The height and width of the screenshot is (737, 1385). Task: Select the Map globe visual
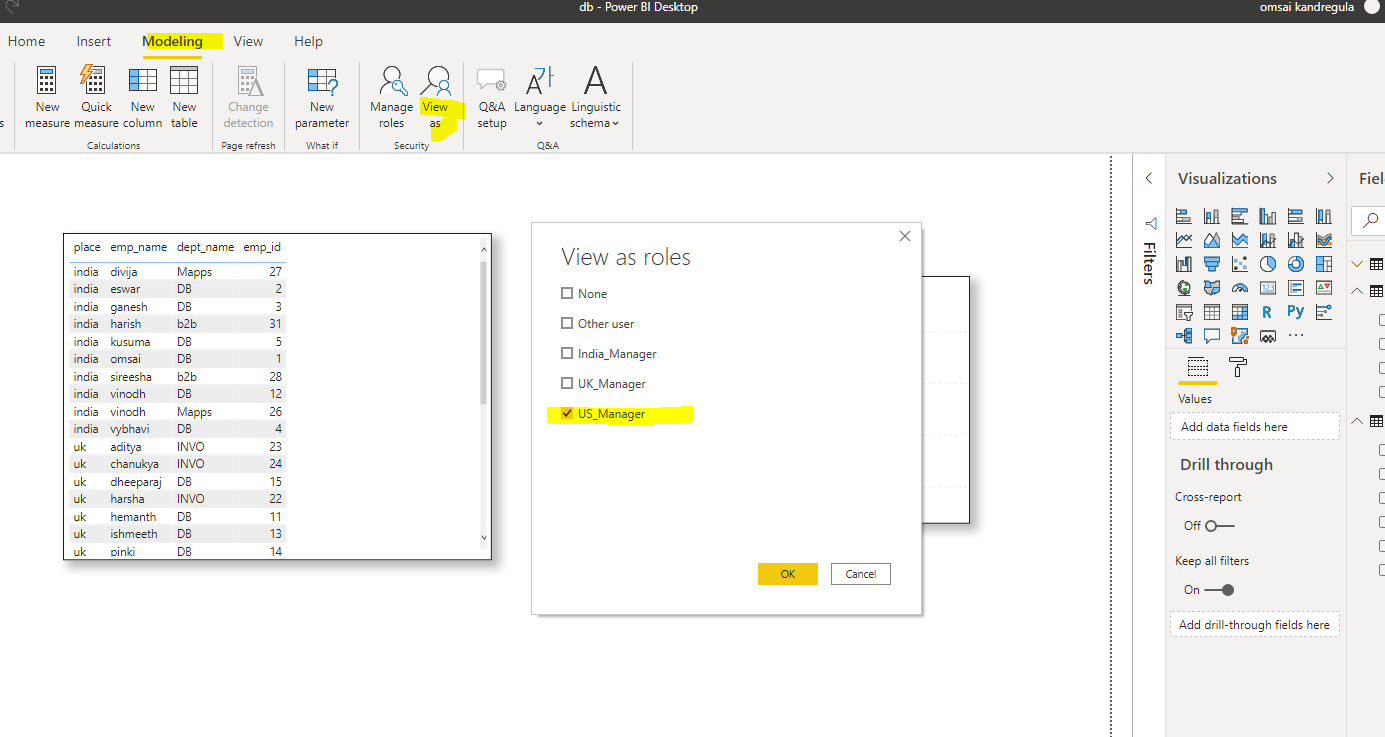point(1184,288)
